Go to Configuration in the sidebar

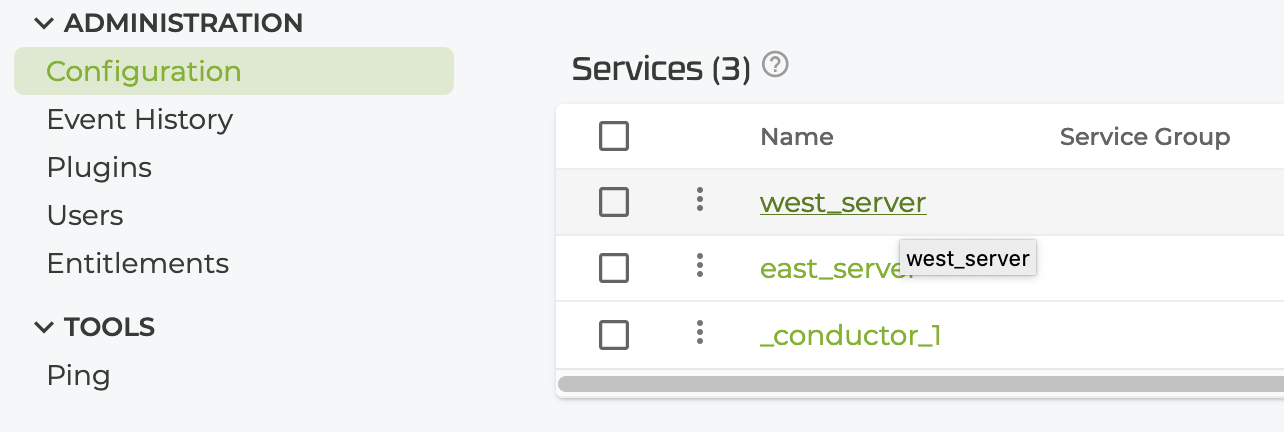pyautogui.click(x=143, y=72)
